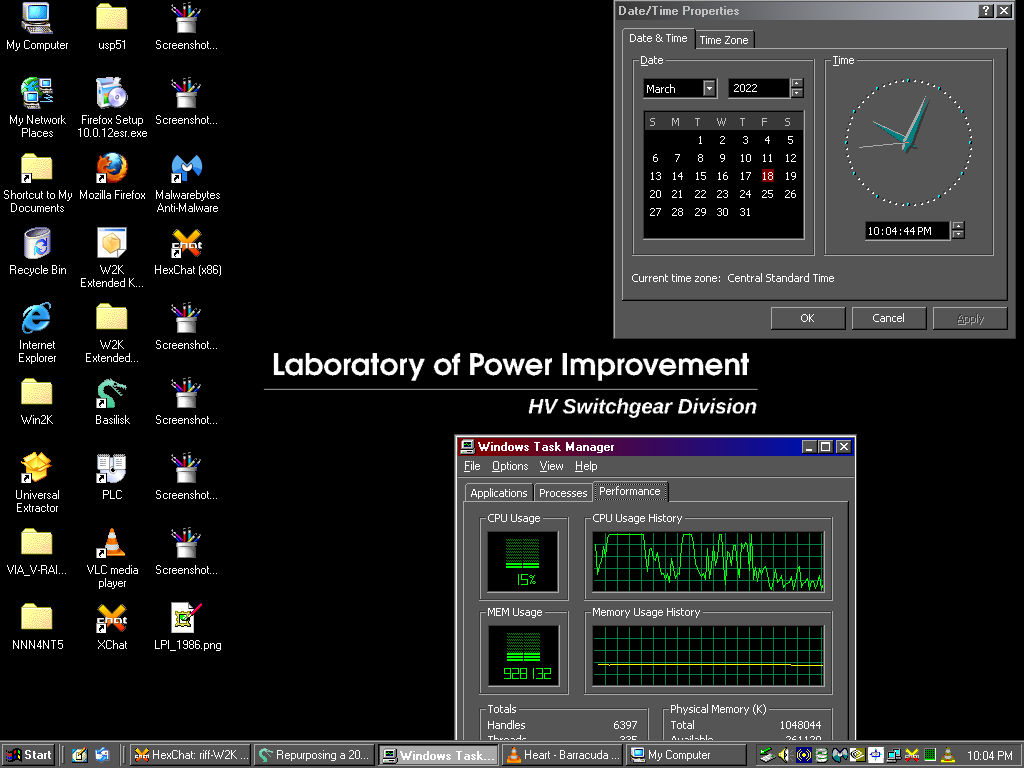Viewport: 1024px width, 768px height.
Task: Select March 25 in the calendar
Action: pyautogui.click(x=767, y=194)
